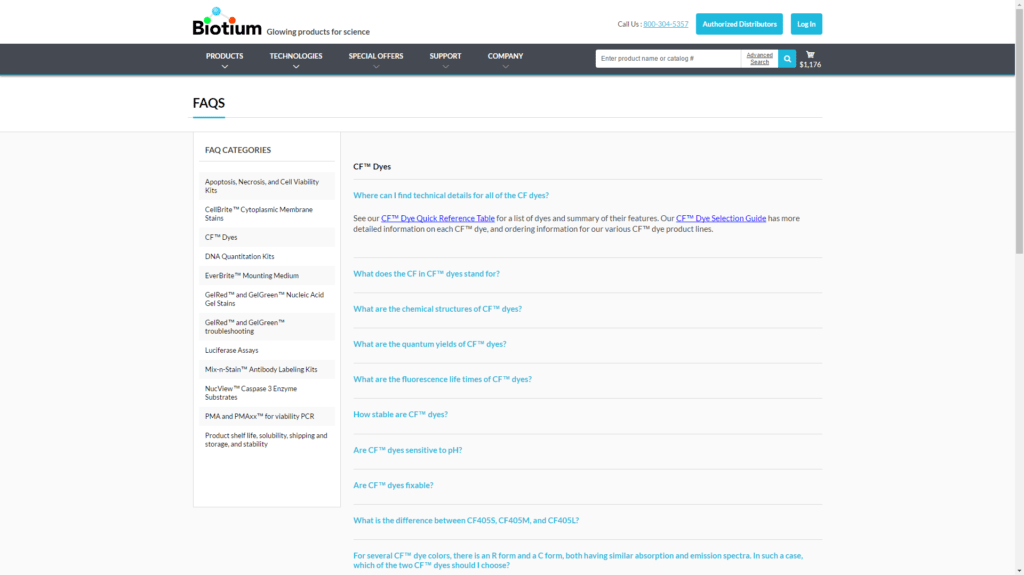Expand the R form and C form question
This screenshot has width=1024, height=575.
pos(578,561)
